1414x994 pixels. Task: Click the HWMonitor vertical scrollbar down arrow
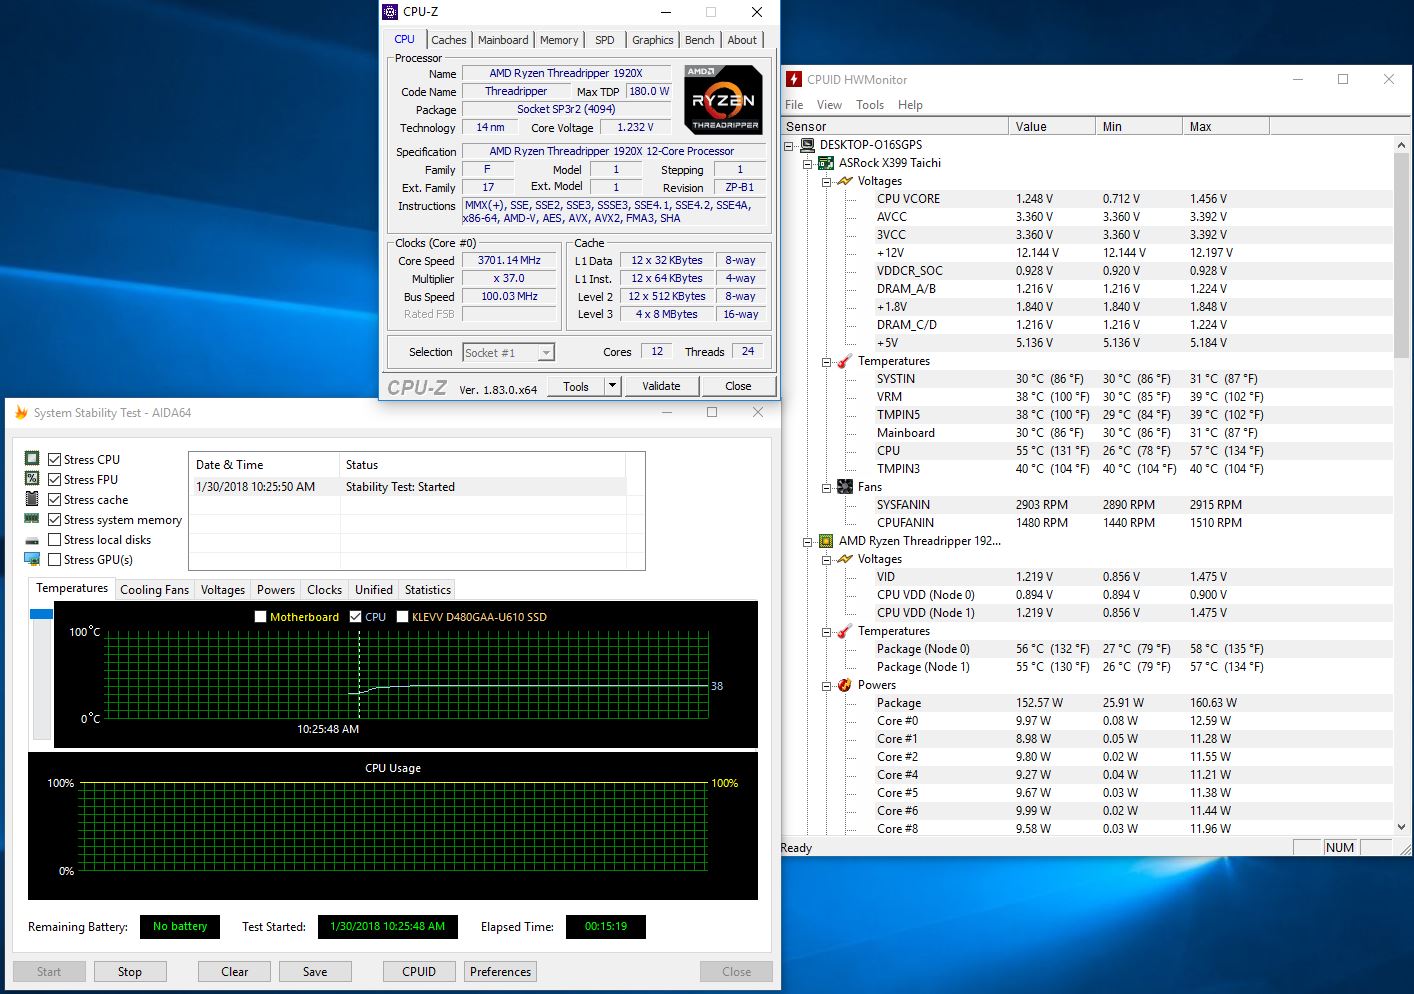pyautogui.click(x=1400, y=827)
